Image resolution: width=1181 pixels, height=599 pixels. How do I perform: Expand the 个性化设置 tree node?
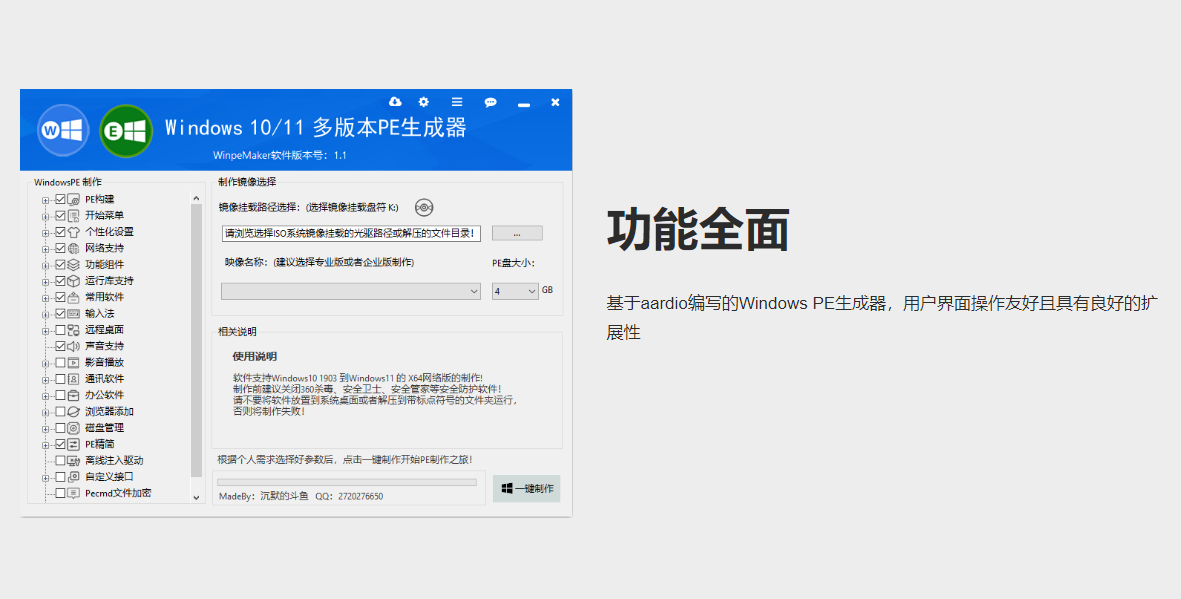45,233
